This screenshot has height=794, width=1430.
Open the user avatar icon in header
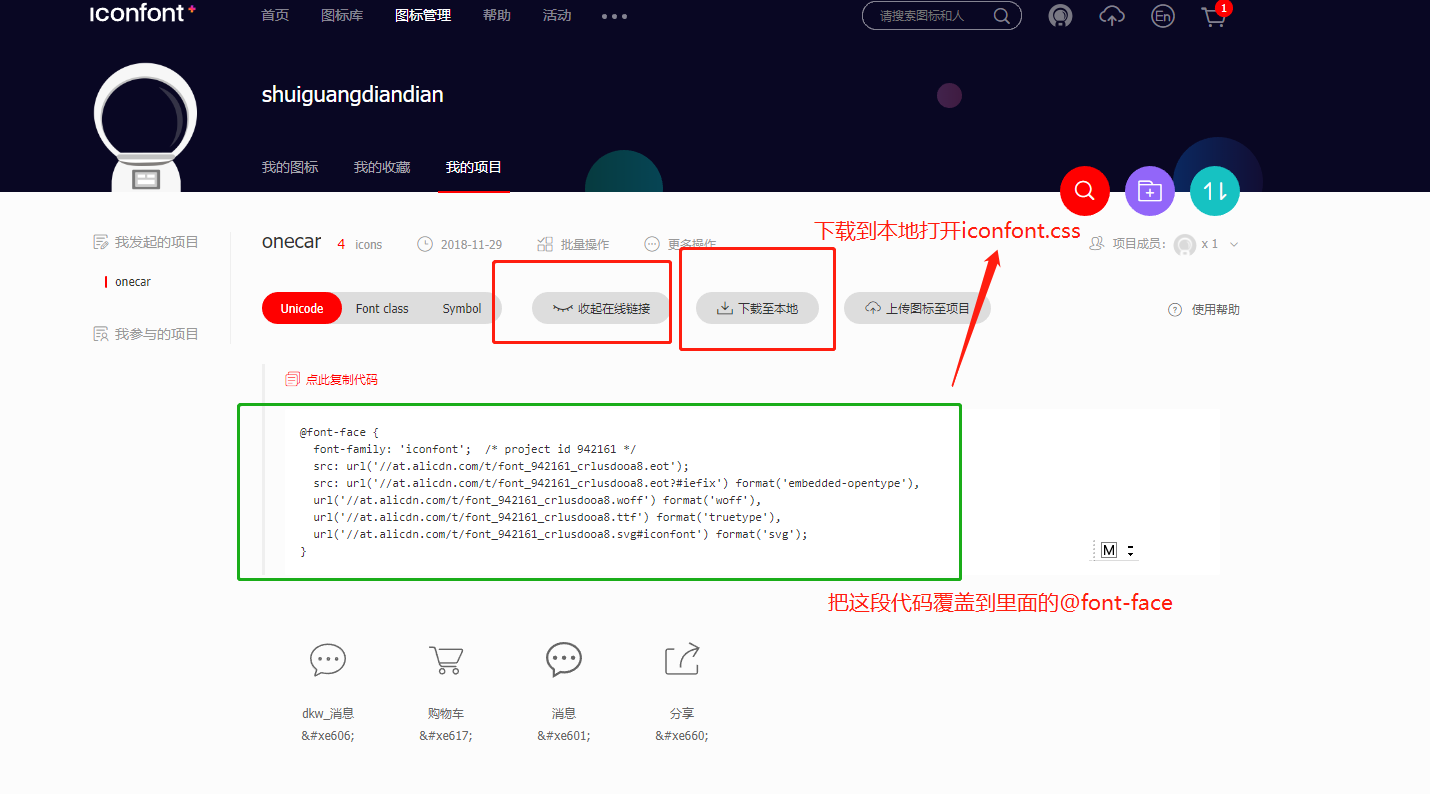pos(1060,16)
